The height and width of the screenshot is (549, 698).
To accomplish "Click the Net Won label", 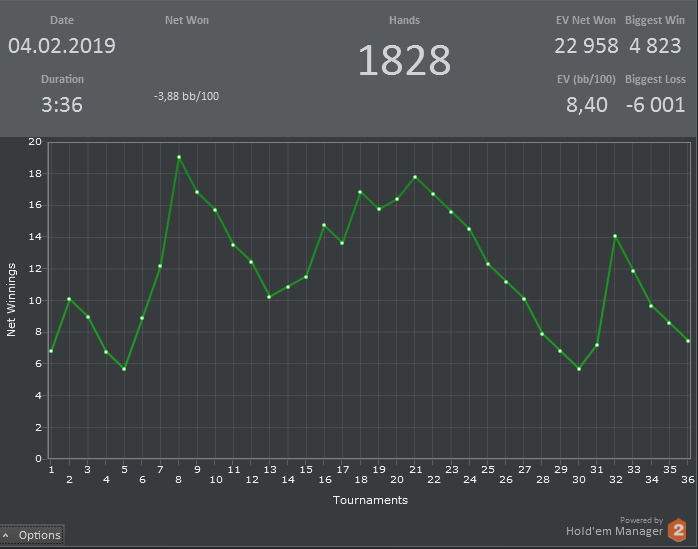I will click(x=187, y=20).
